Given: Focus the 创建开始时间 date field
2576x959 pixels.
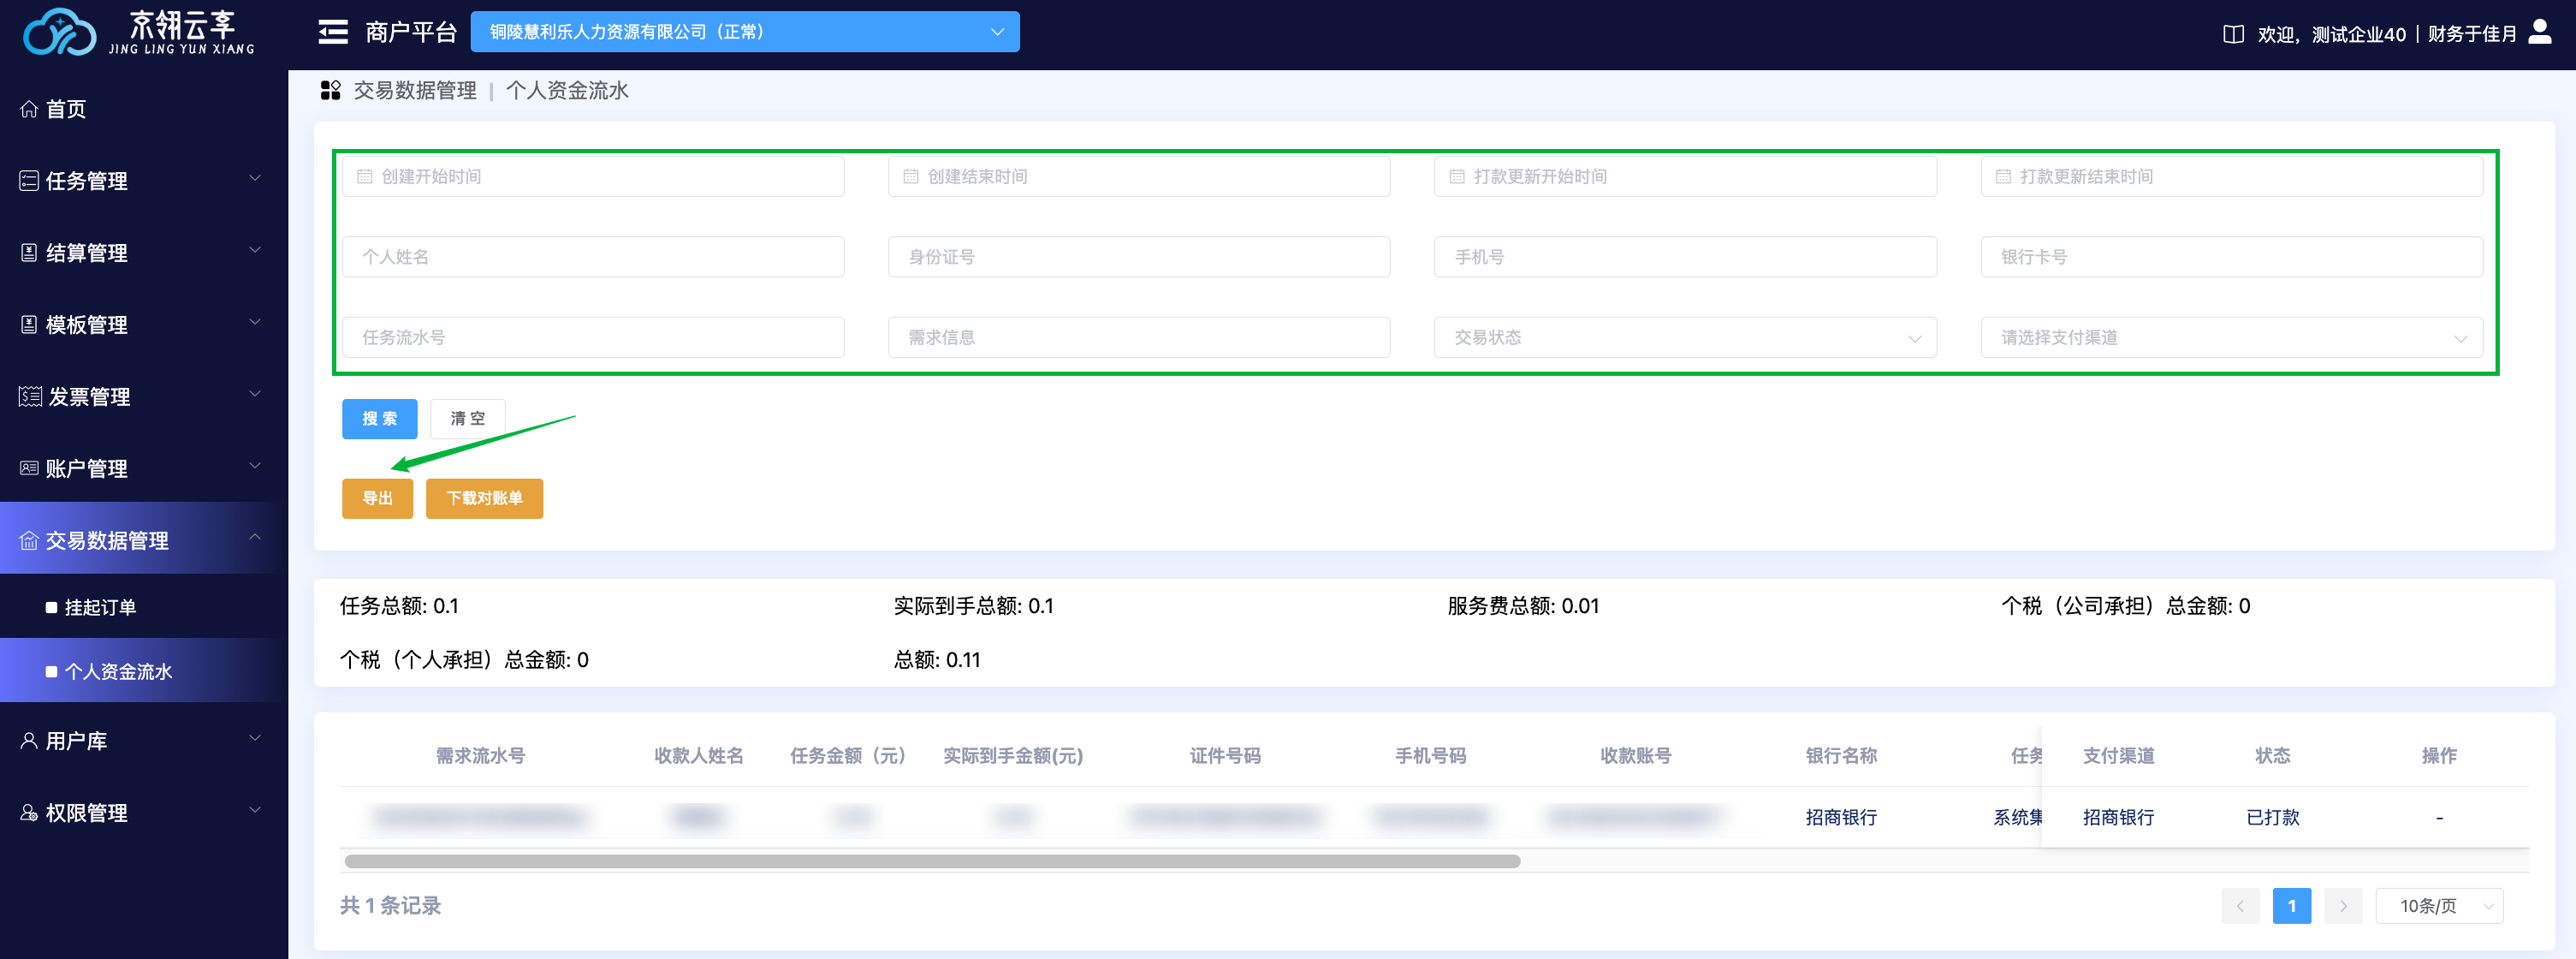Looking at the screenshot, I should click(x=593, y=177).
